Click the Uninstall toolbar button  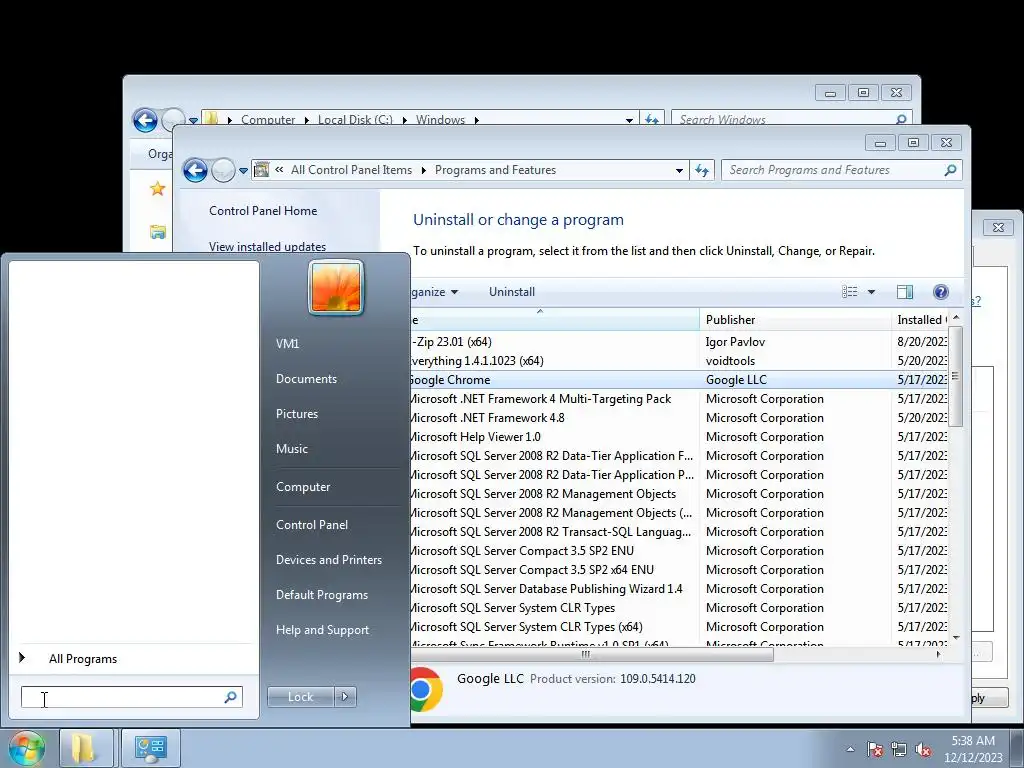coord(512,292)
